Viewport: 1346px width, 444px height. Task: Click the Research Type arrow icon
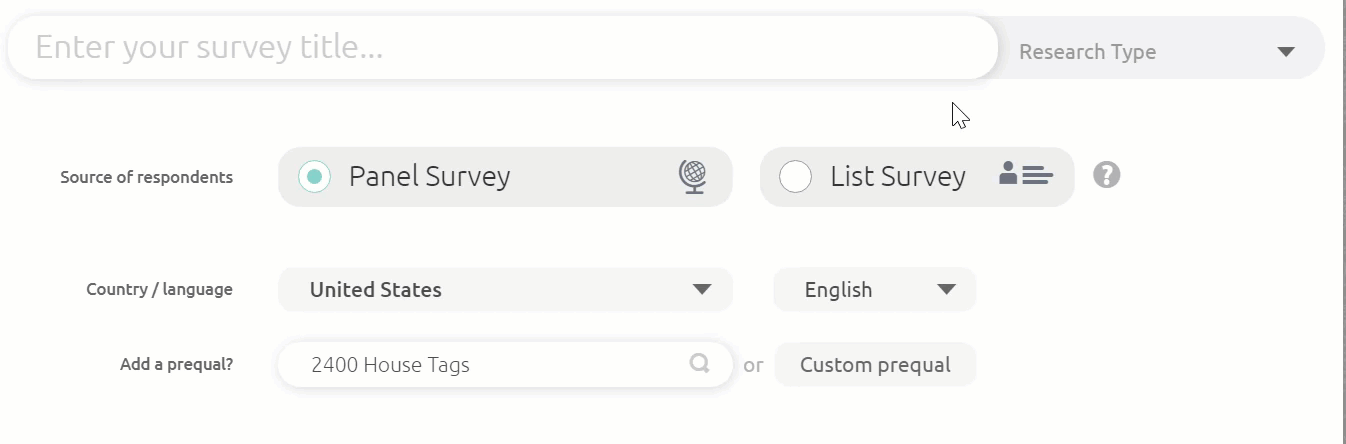coord(1286,52)
